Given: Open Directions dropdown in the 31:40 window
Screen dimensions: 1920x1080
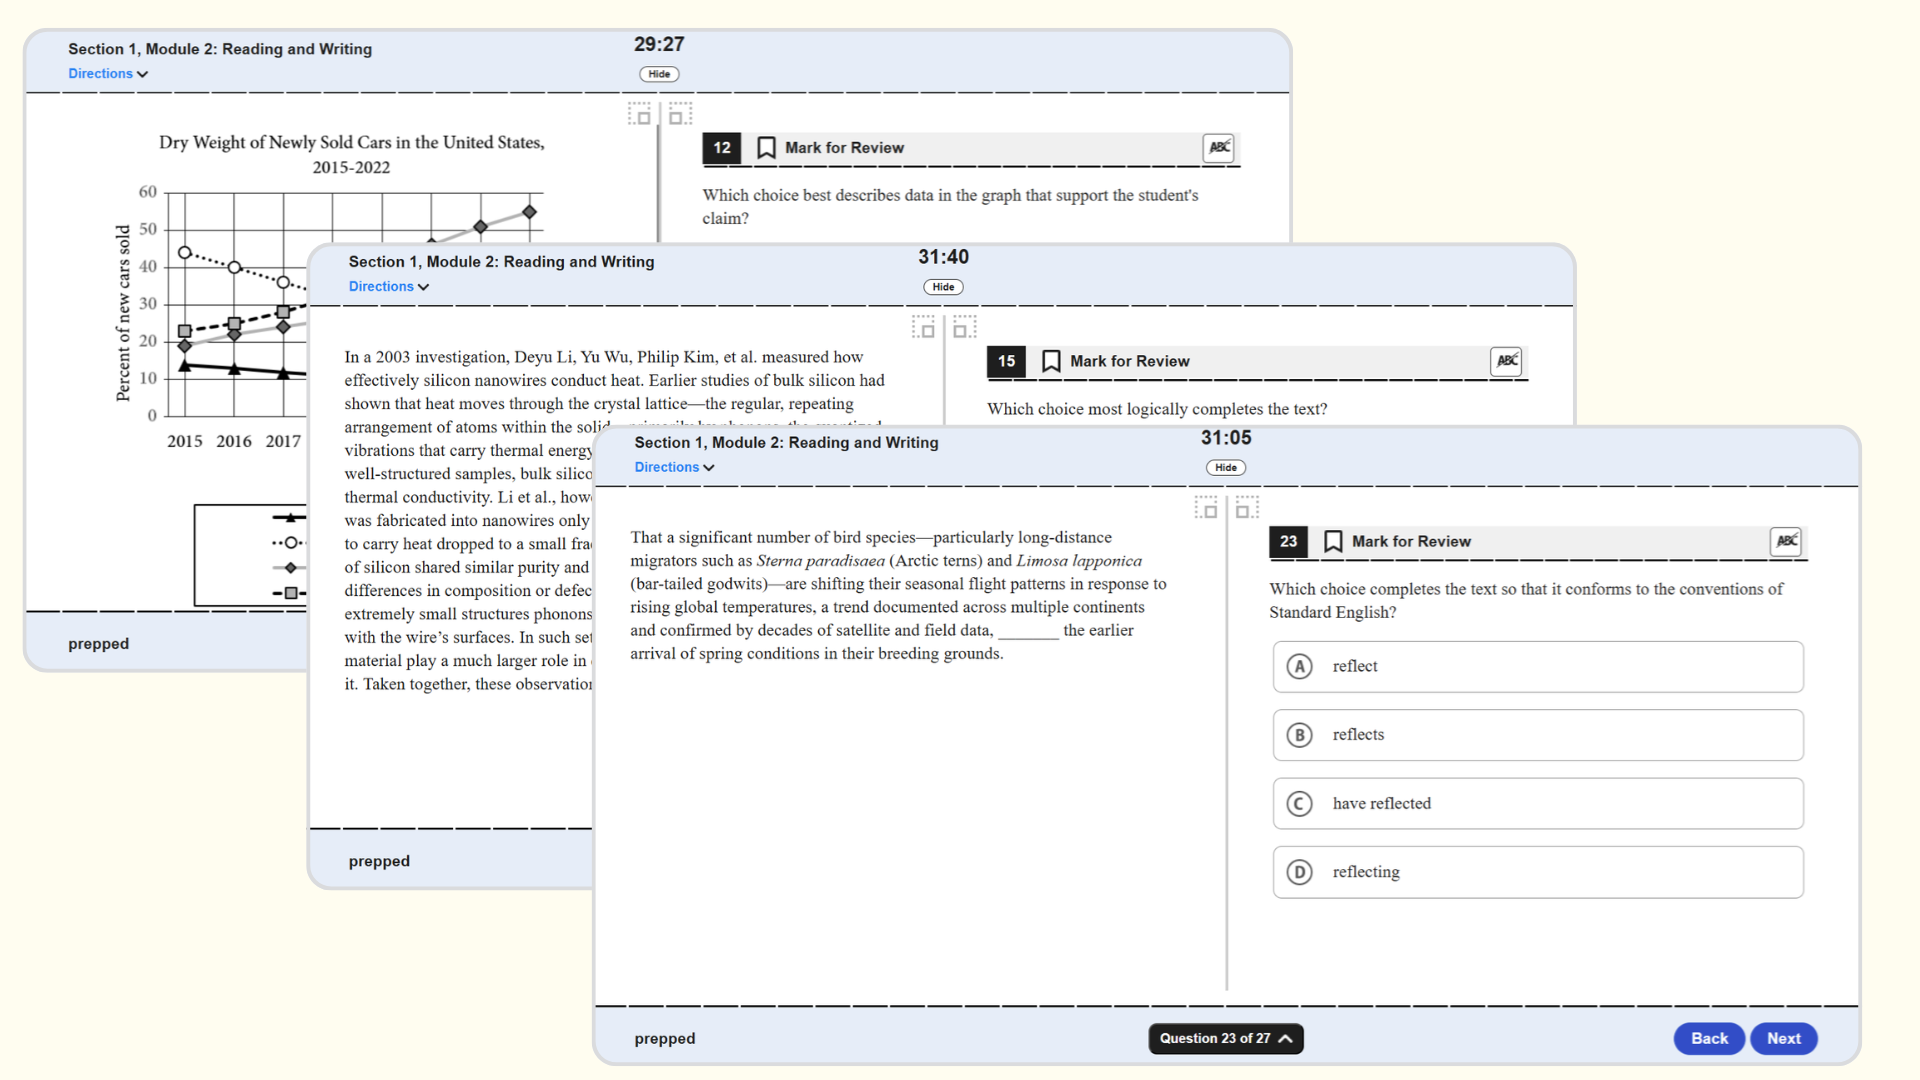Looking at the screenshot, I should pyautogui.click(x=388, y=287).
